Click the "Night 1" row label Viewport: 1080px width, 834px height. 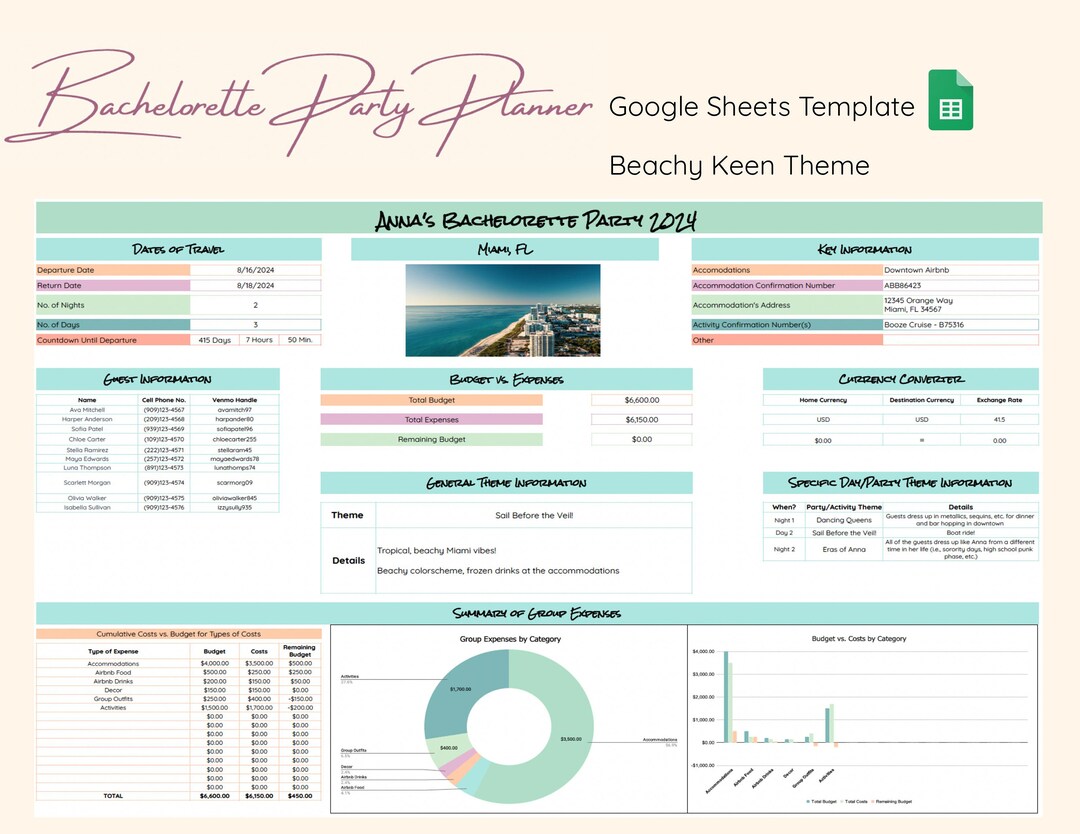pyautogui.click(x=784, y=520)
